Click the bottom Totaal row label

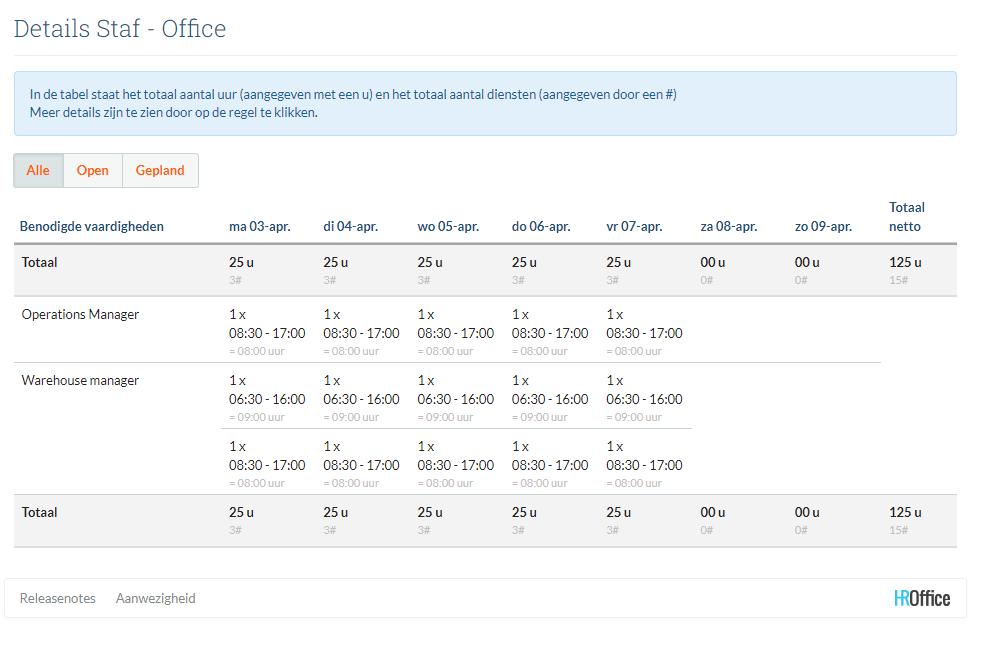pos(40,513)
